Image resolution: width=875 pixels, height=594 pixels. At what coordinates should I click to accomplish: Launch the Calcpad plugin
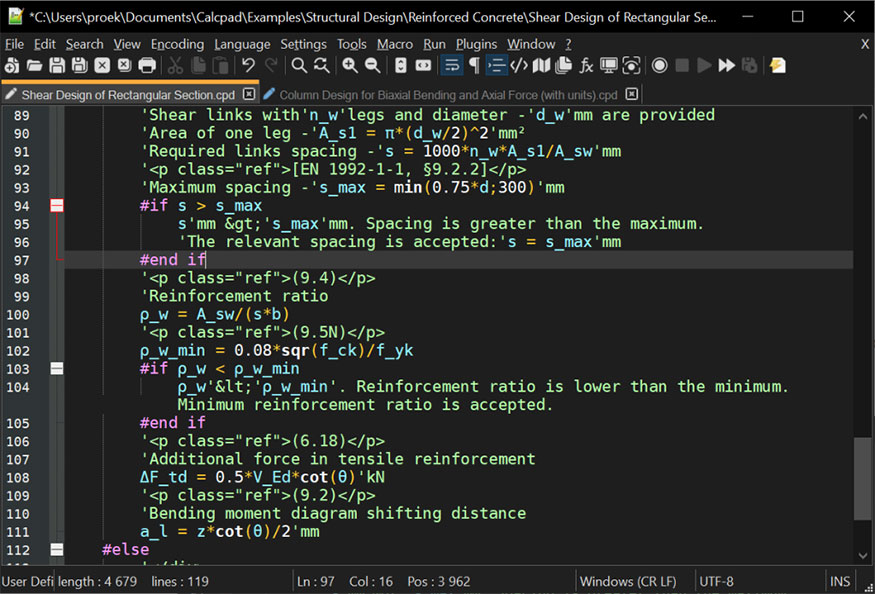pos(777,65)
